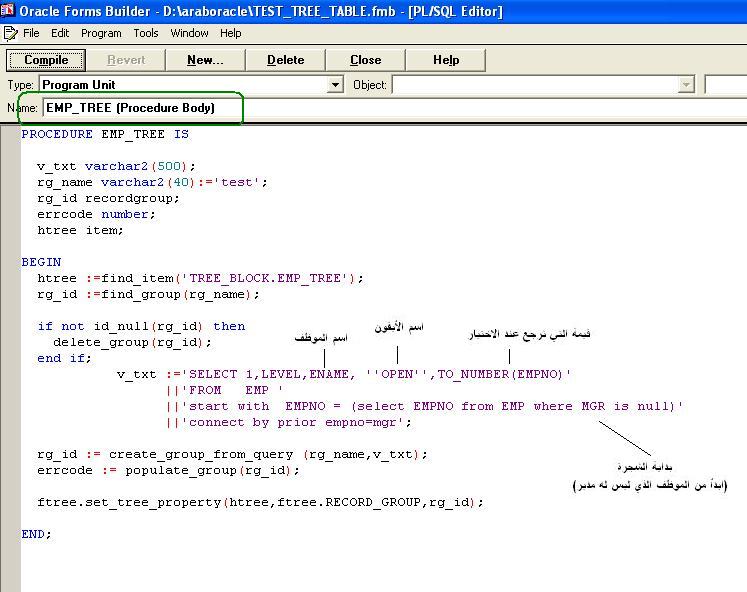Open the Program menu
This screenshot has height=592, width=747.
coord(101,33)
